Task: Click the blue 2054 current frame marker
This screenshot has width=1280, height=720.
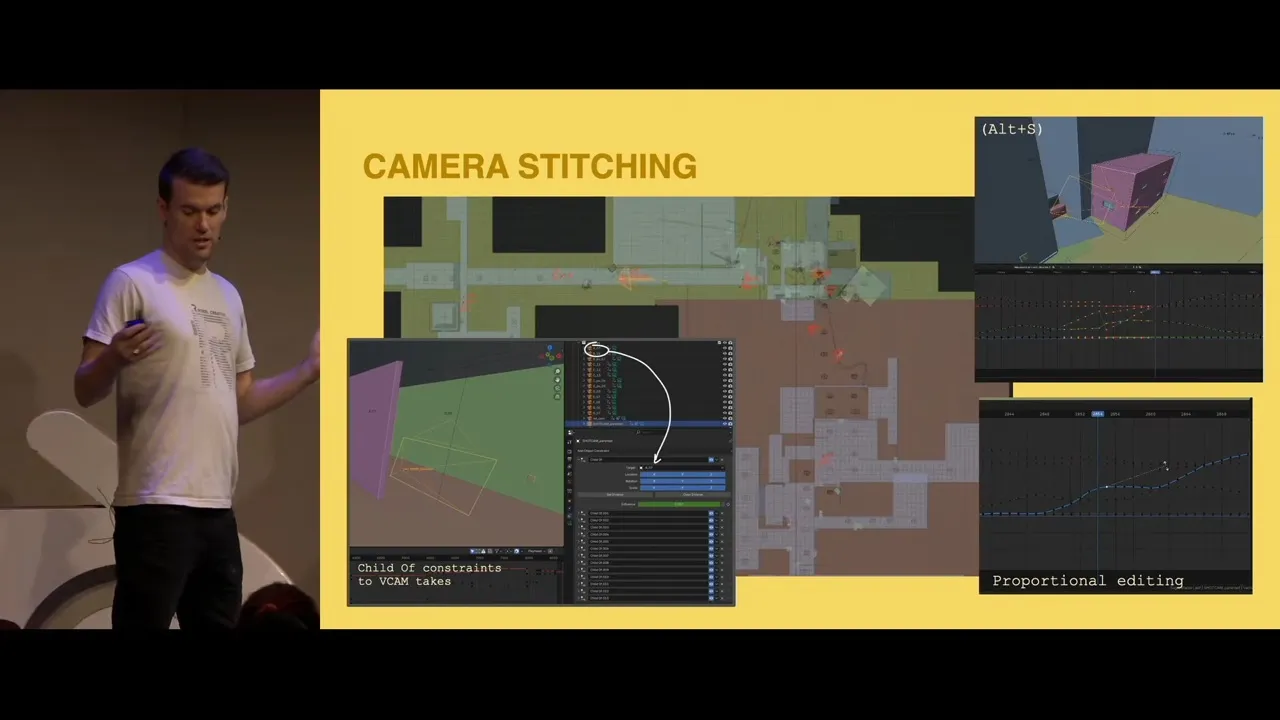Action: [x=1098, y=414]
